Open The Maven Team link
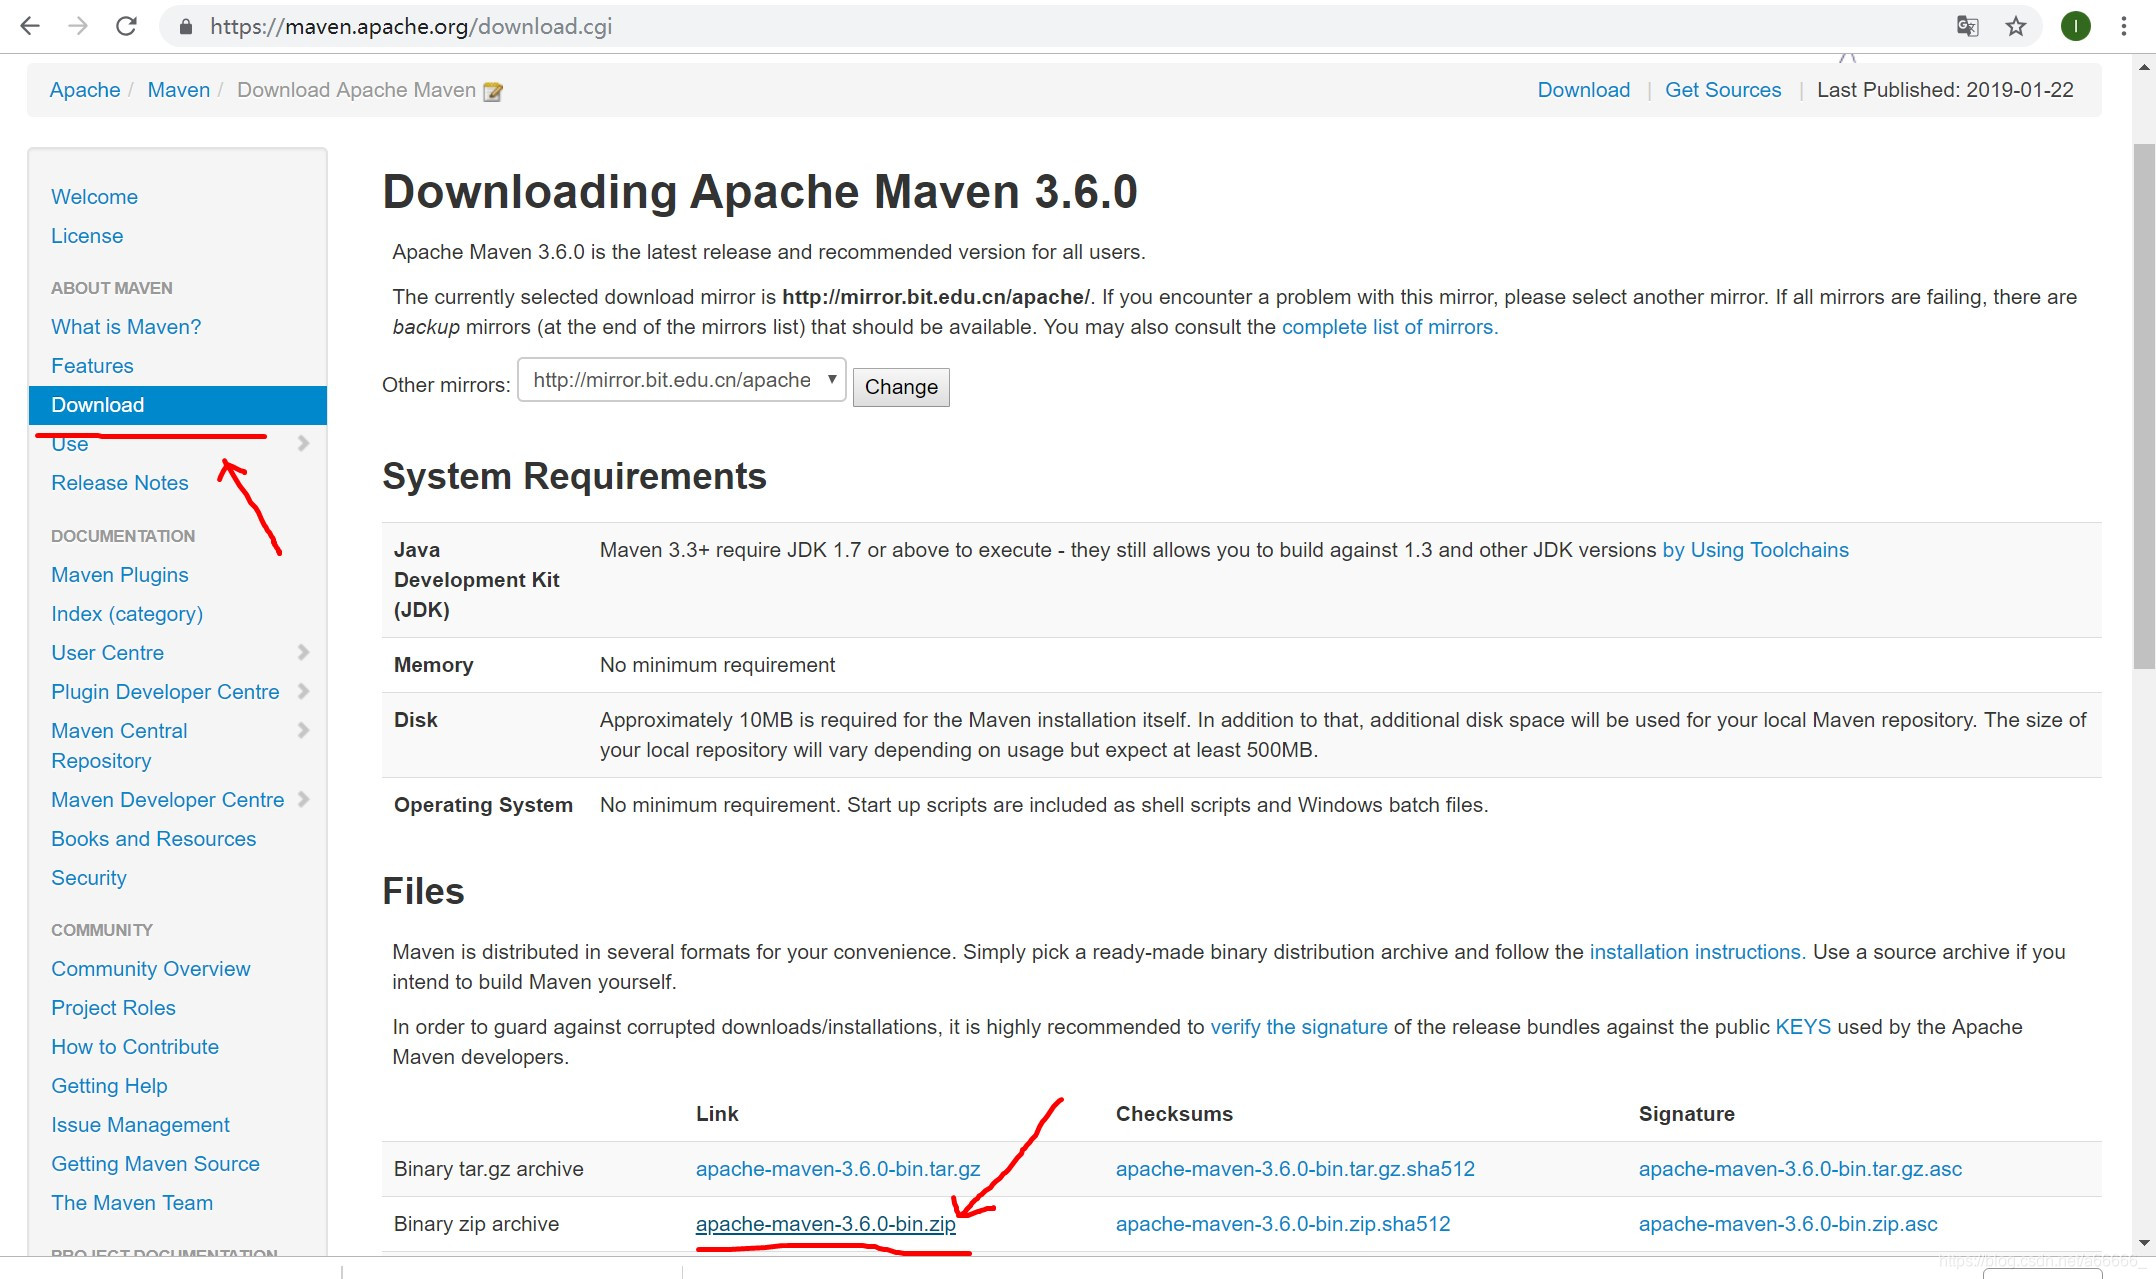 pyautogui.click(x=132, y=1203)
